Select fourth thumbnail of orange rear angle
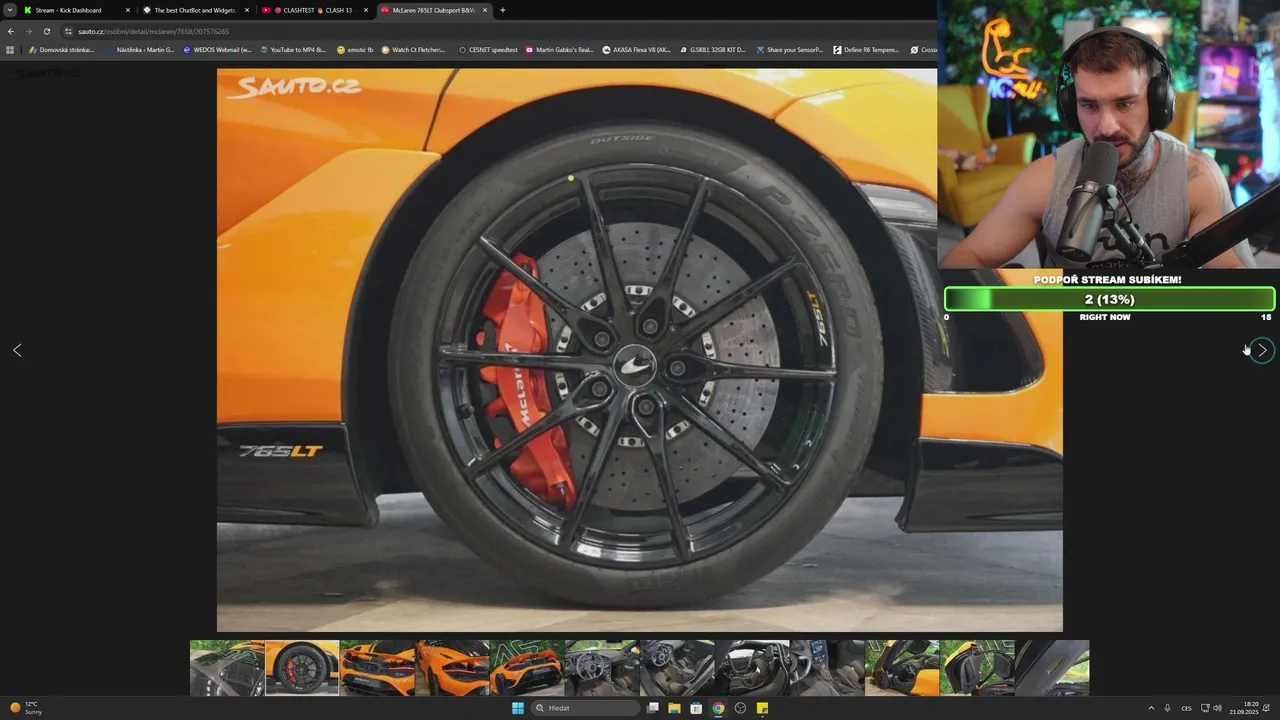1280x720 pixels. click(452, 668)
